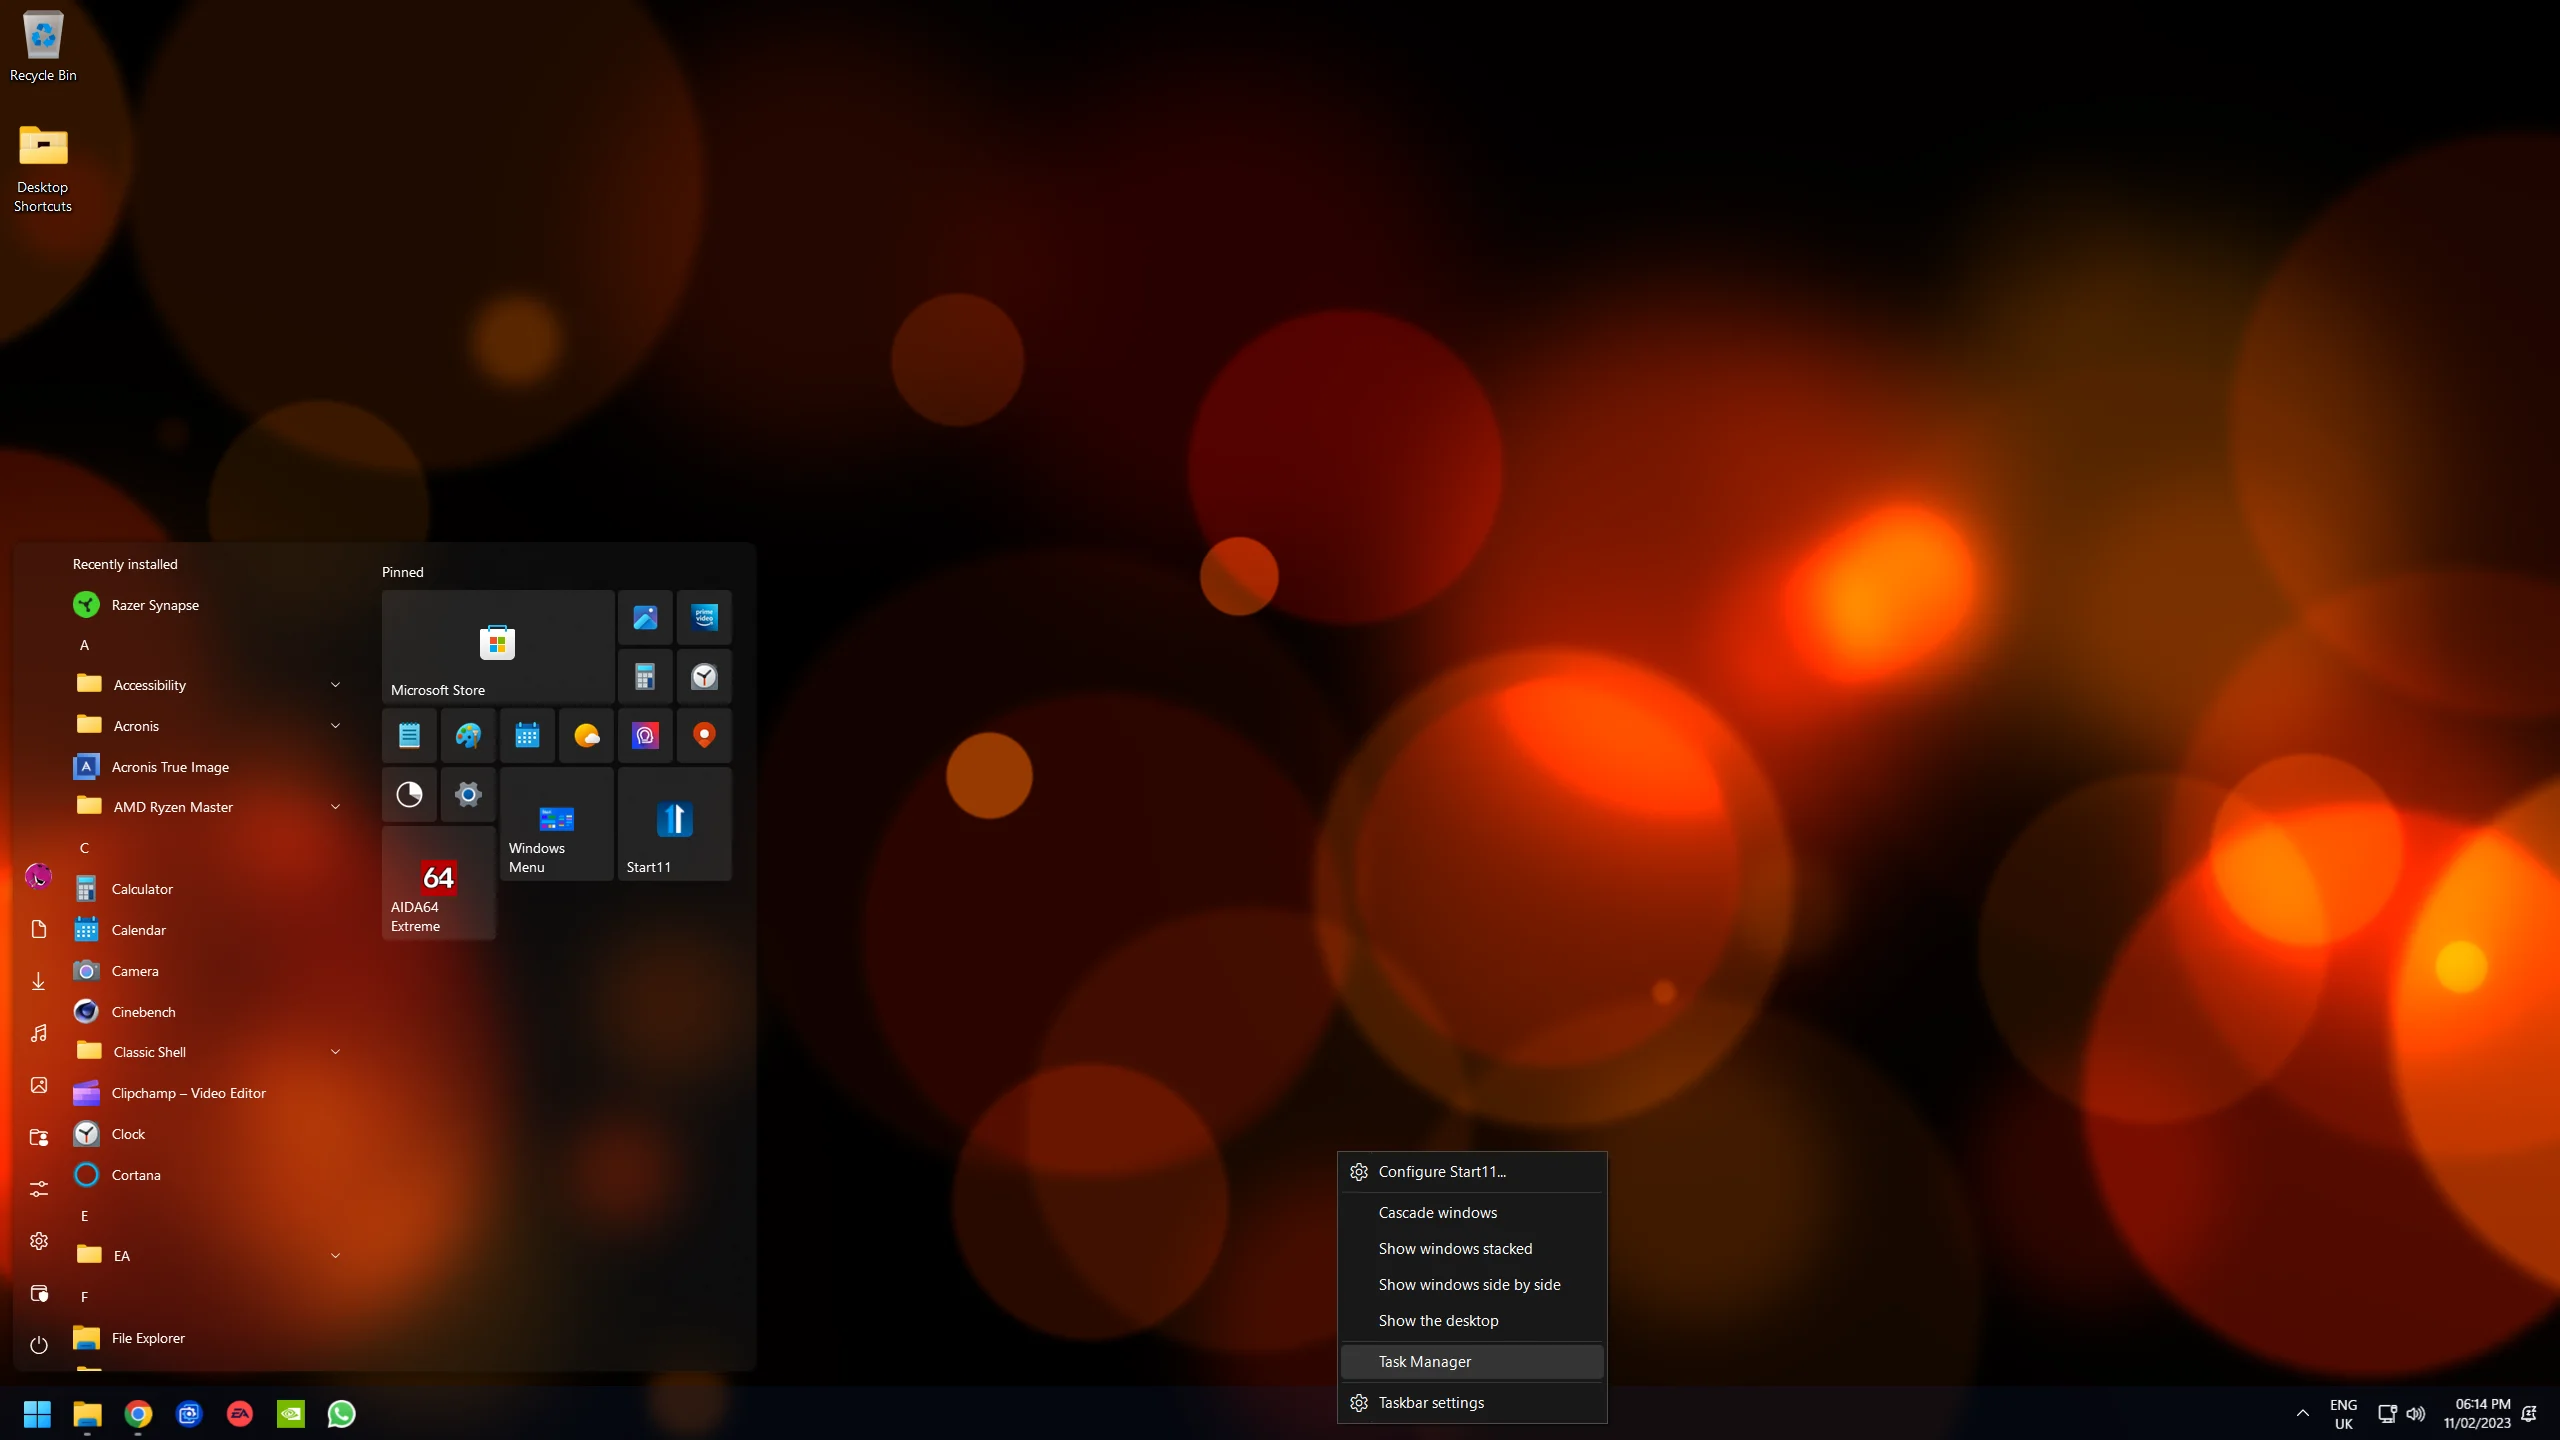The image size is (2560, 1440).
Task: Expand the EA folder
Action: tap(208, 1256)
